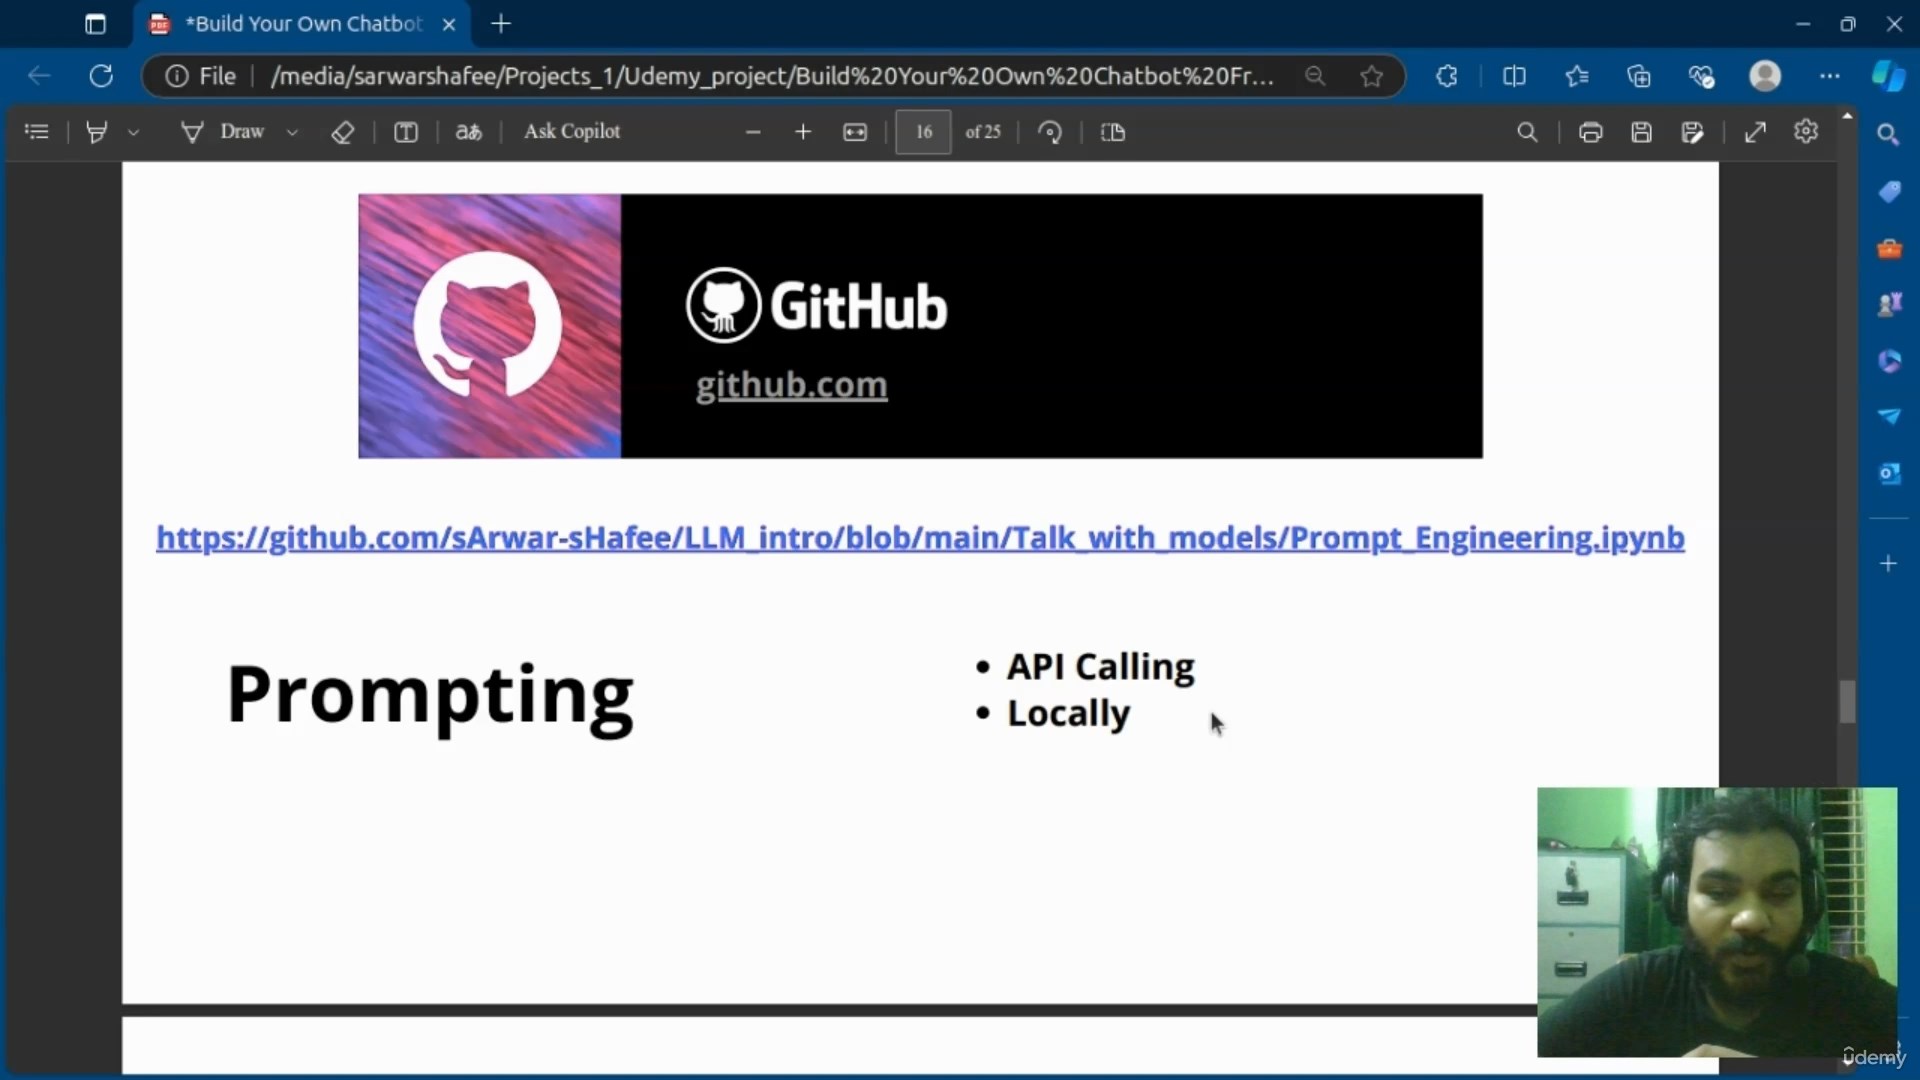This screenshot has width=1920, height=1080.
Task: Activate the Draw tool
Action: click(x=224, y=132)
